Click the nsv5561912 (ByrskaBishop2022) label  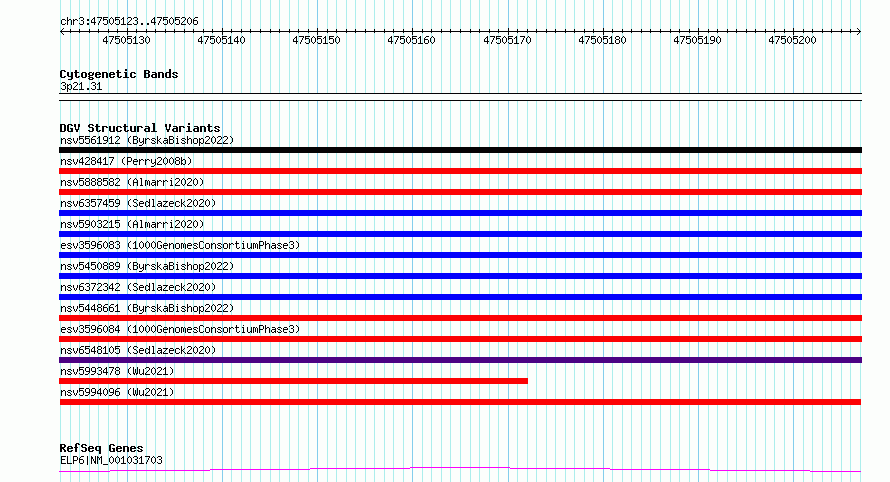(x=147, y=140)
